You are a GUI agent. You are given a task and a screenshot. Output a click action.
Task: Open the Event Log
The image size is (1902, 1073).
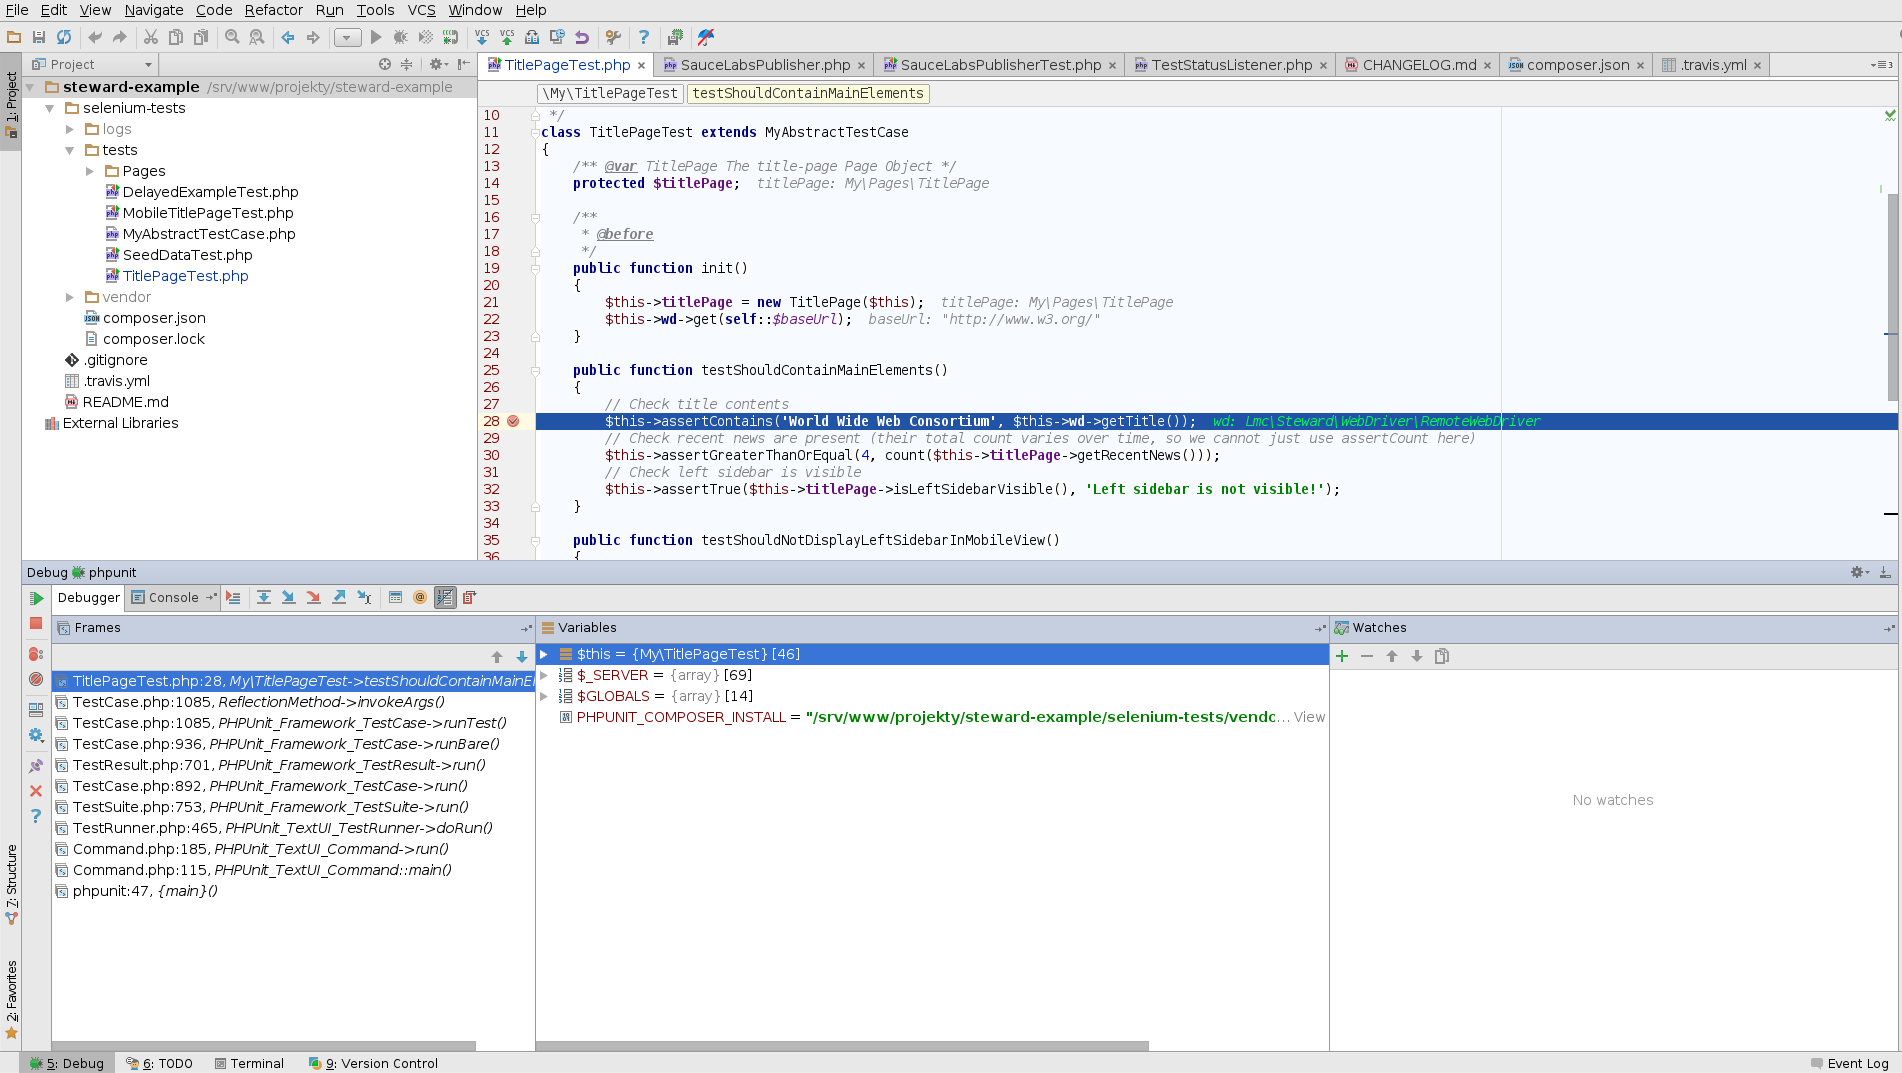click(x=1849, y=1063)
